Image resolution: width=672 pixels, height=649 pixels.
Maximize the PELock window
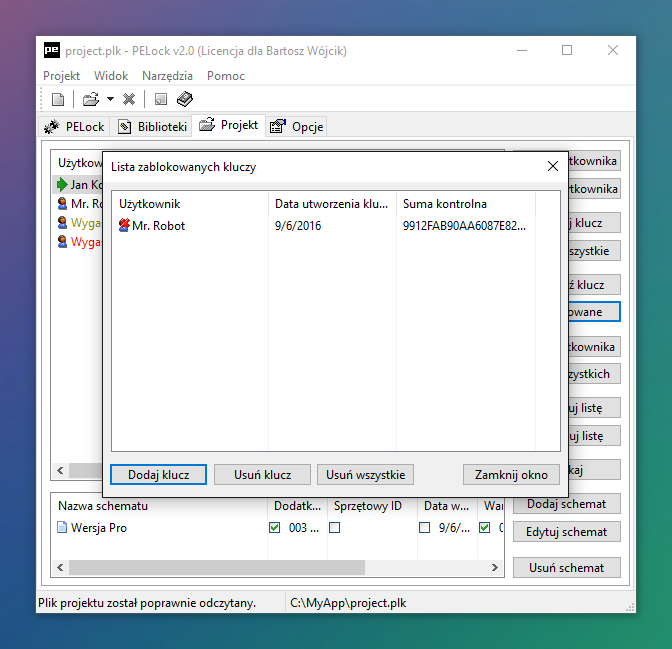pyautogui.click(x=567, y=50)
